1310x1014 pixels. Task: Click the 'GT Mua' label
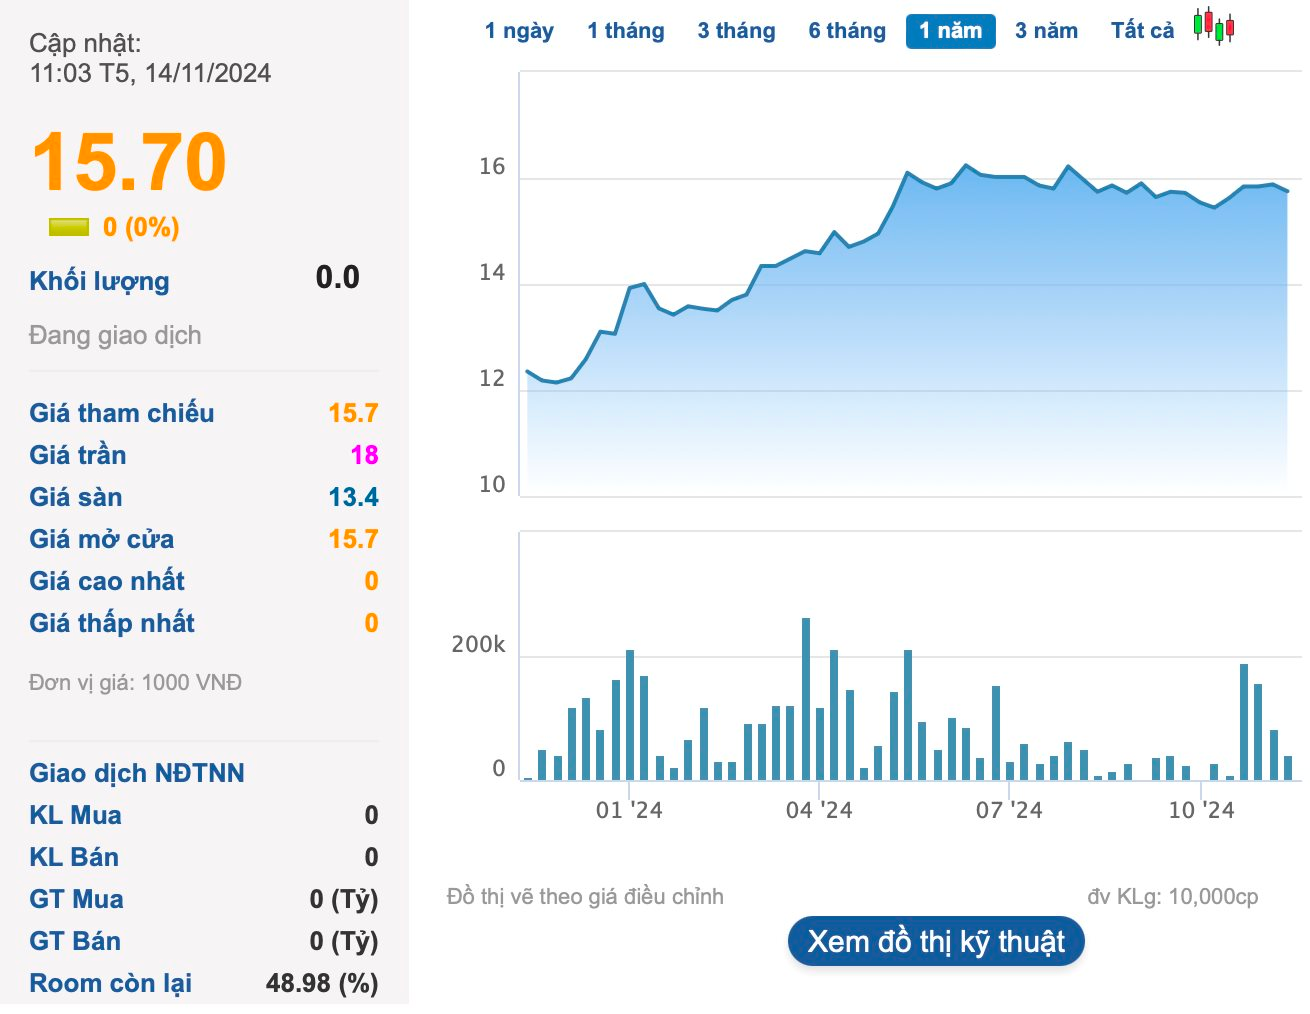[x=76, y=899]
